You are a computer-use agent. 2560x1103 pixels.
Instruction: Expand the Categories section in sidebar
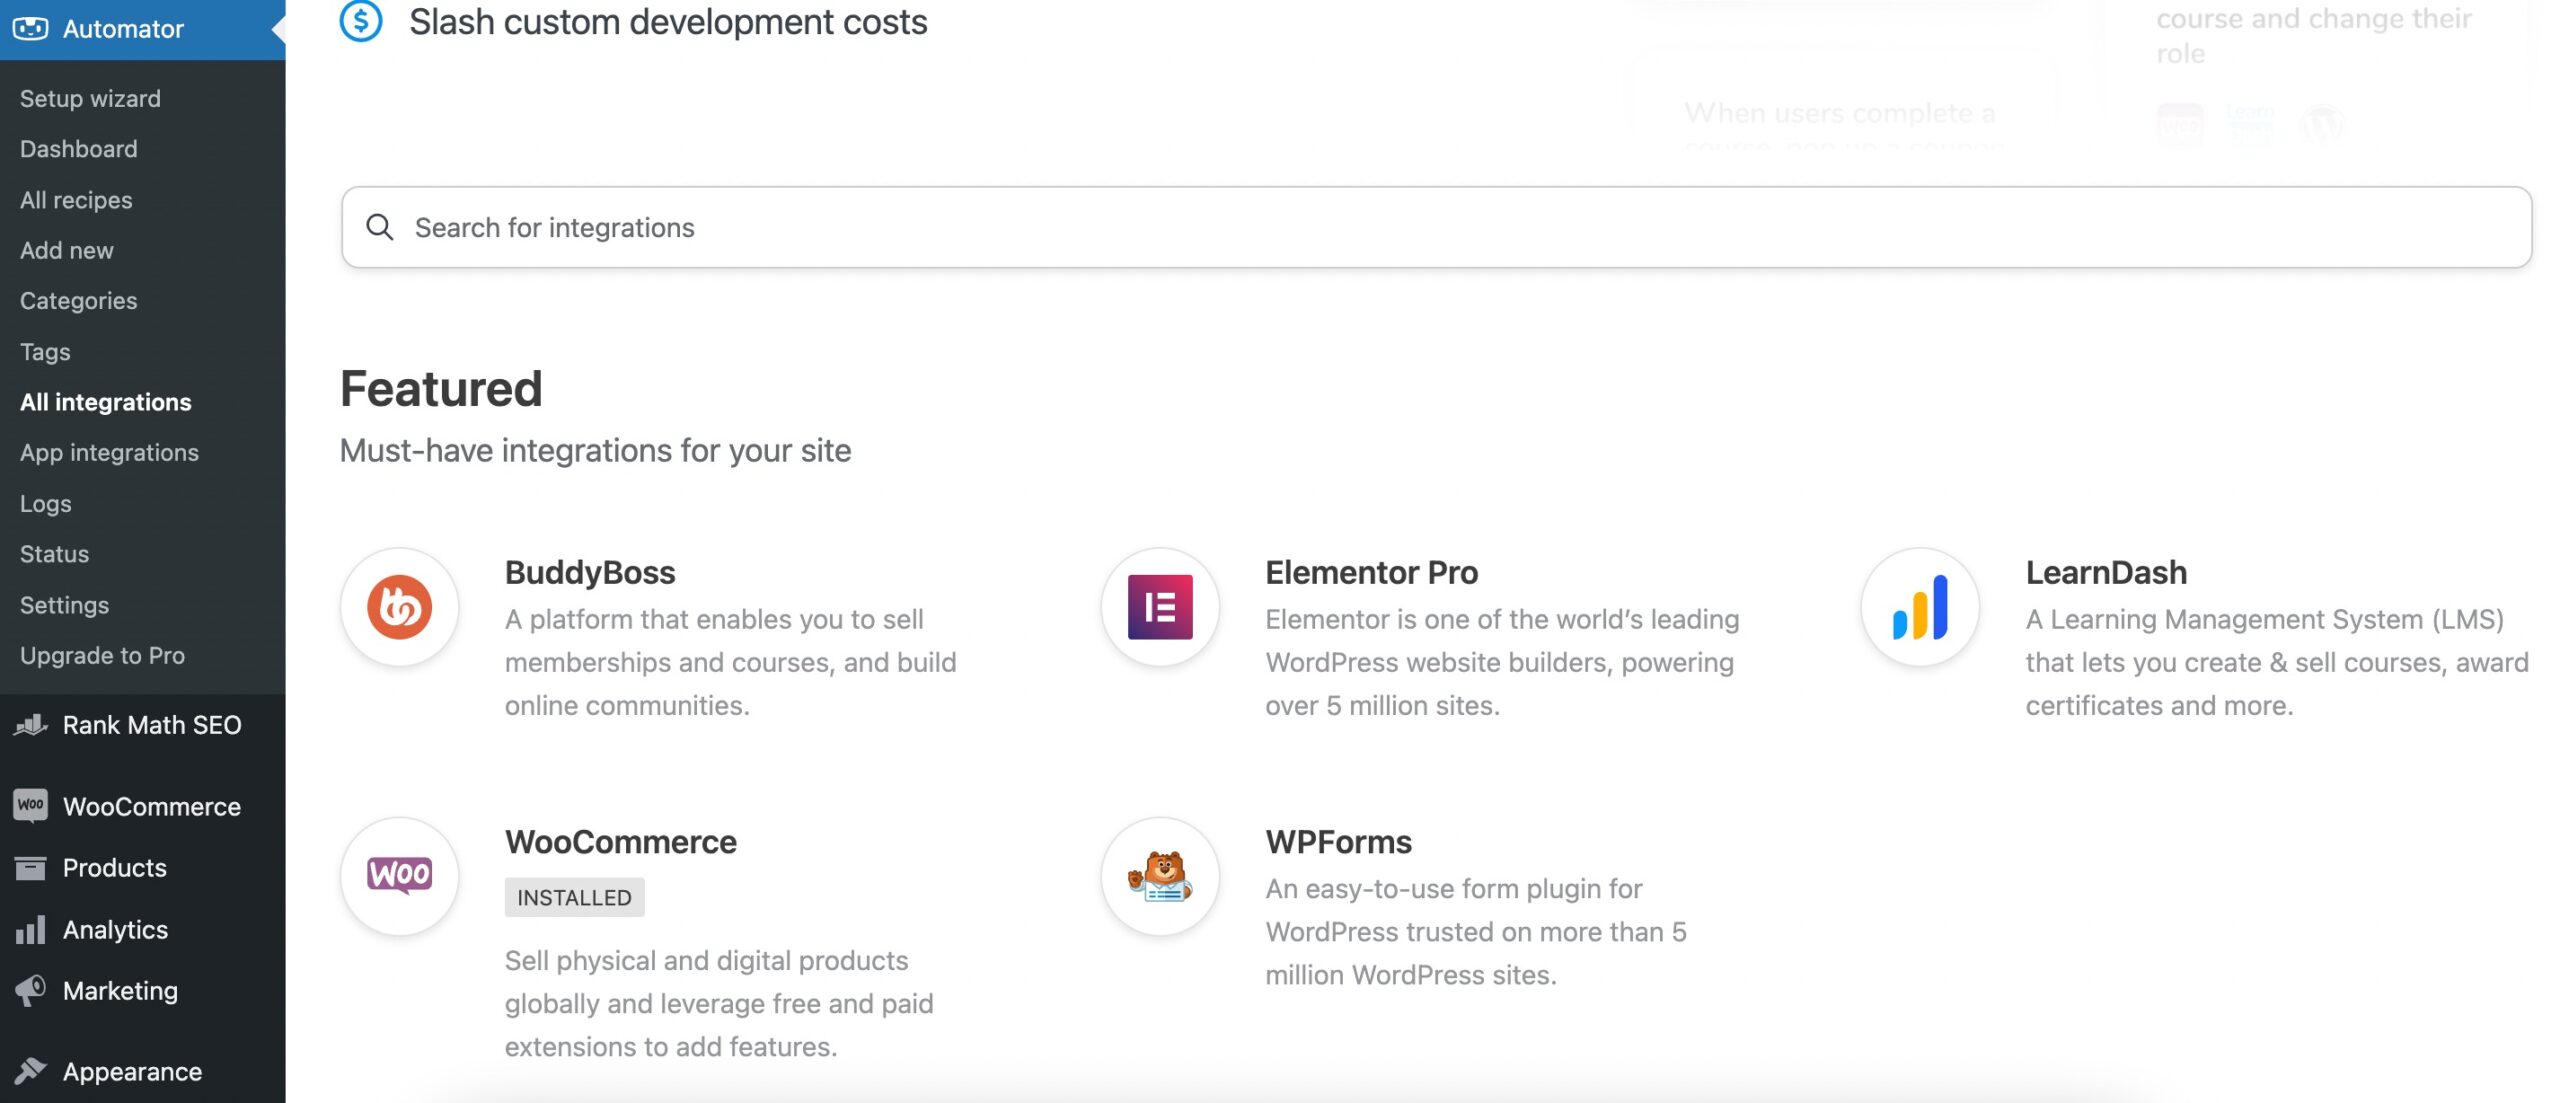(77, 302)
